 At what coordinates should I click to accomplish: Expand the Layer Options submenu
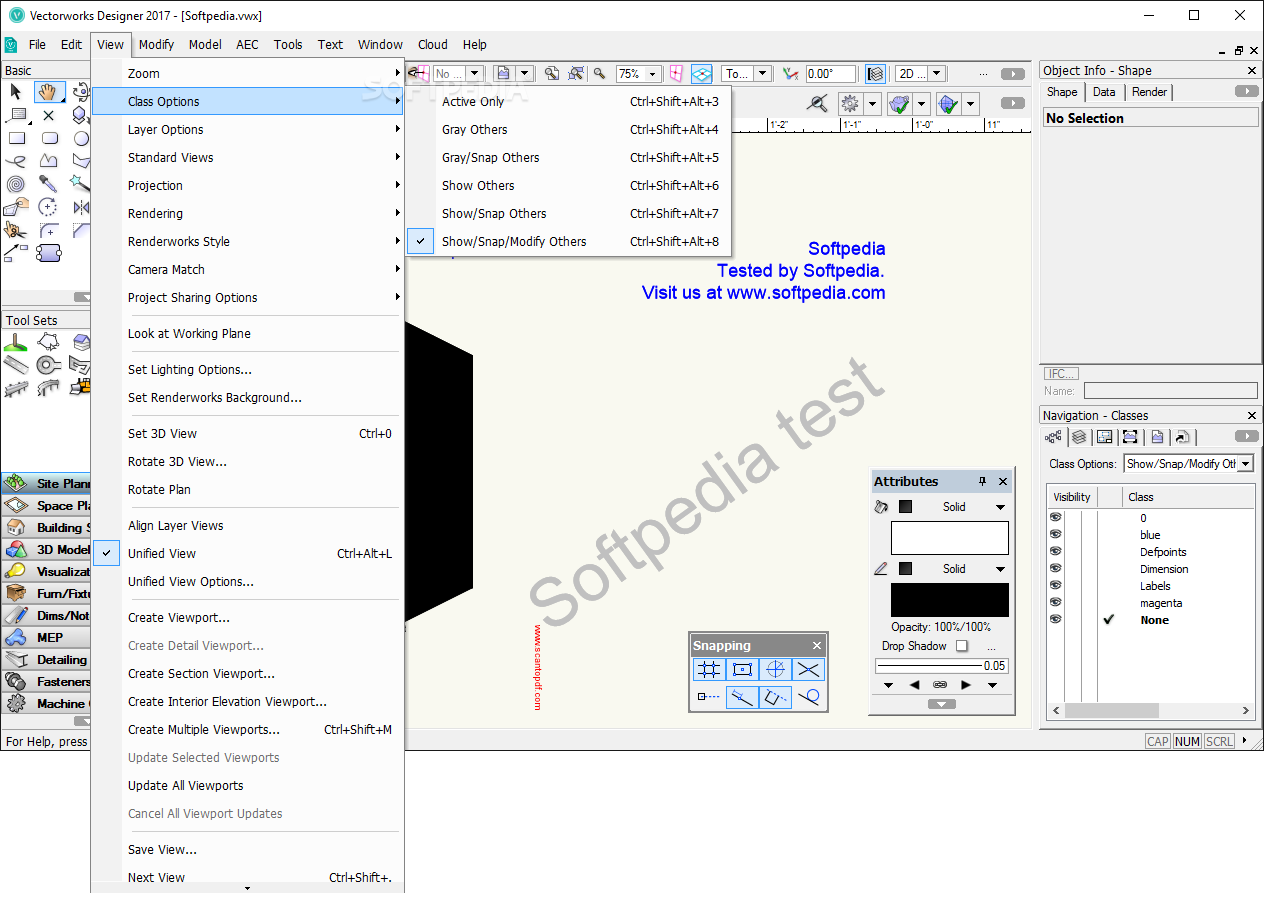(247, 130)
